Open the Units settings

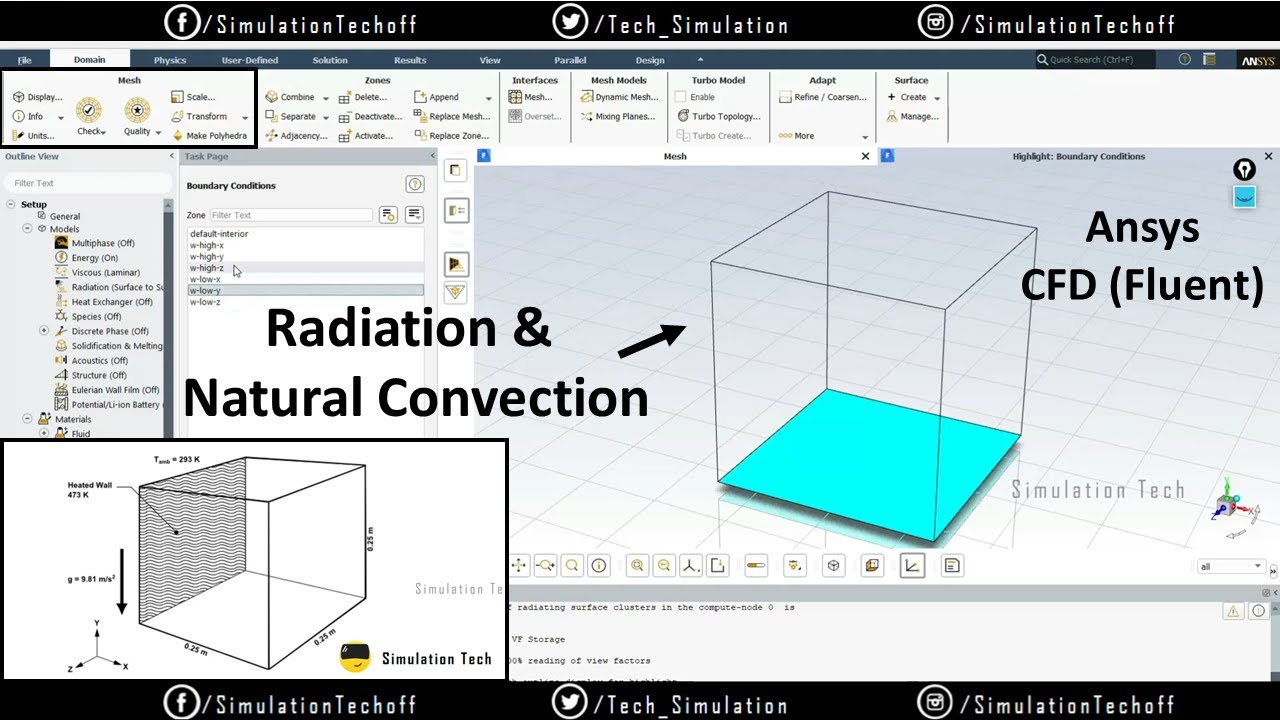[33, 135]
